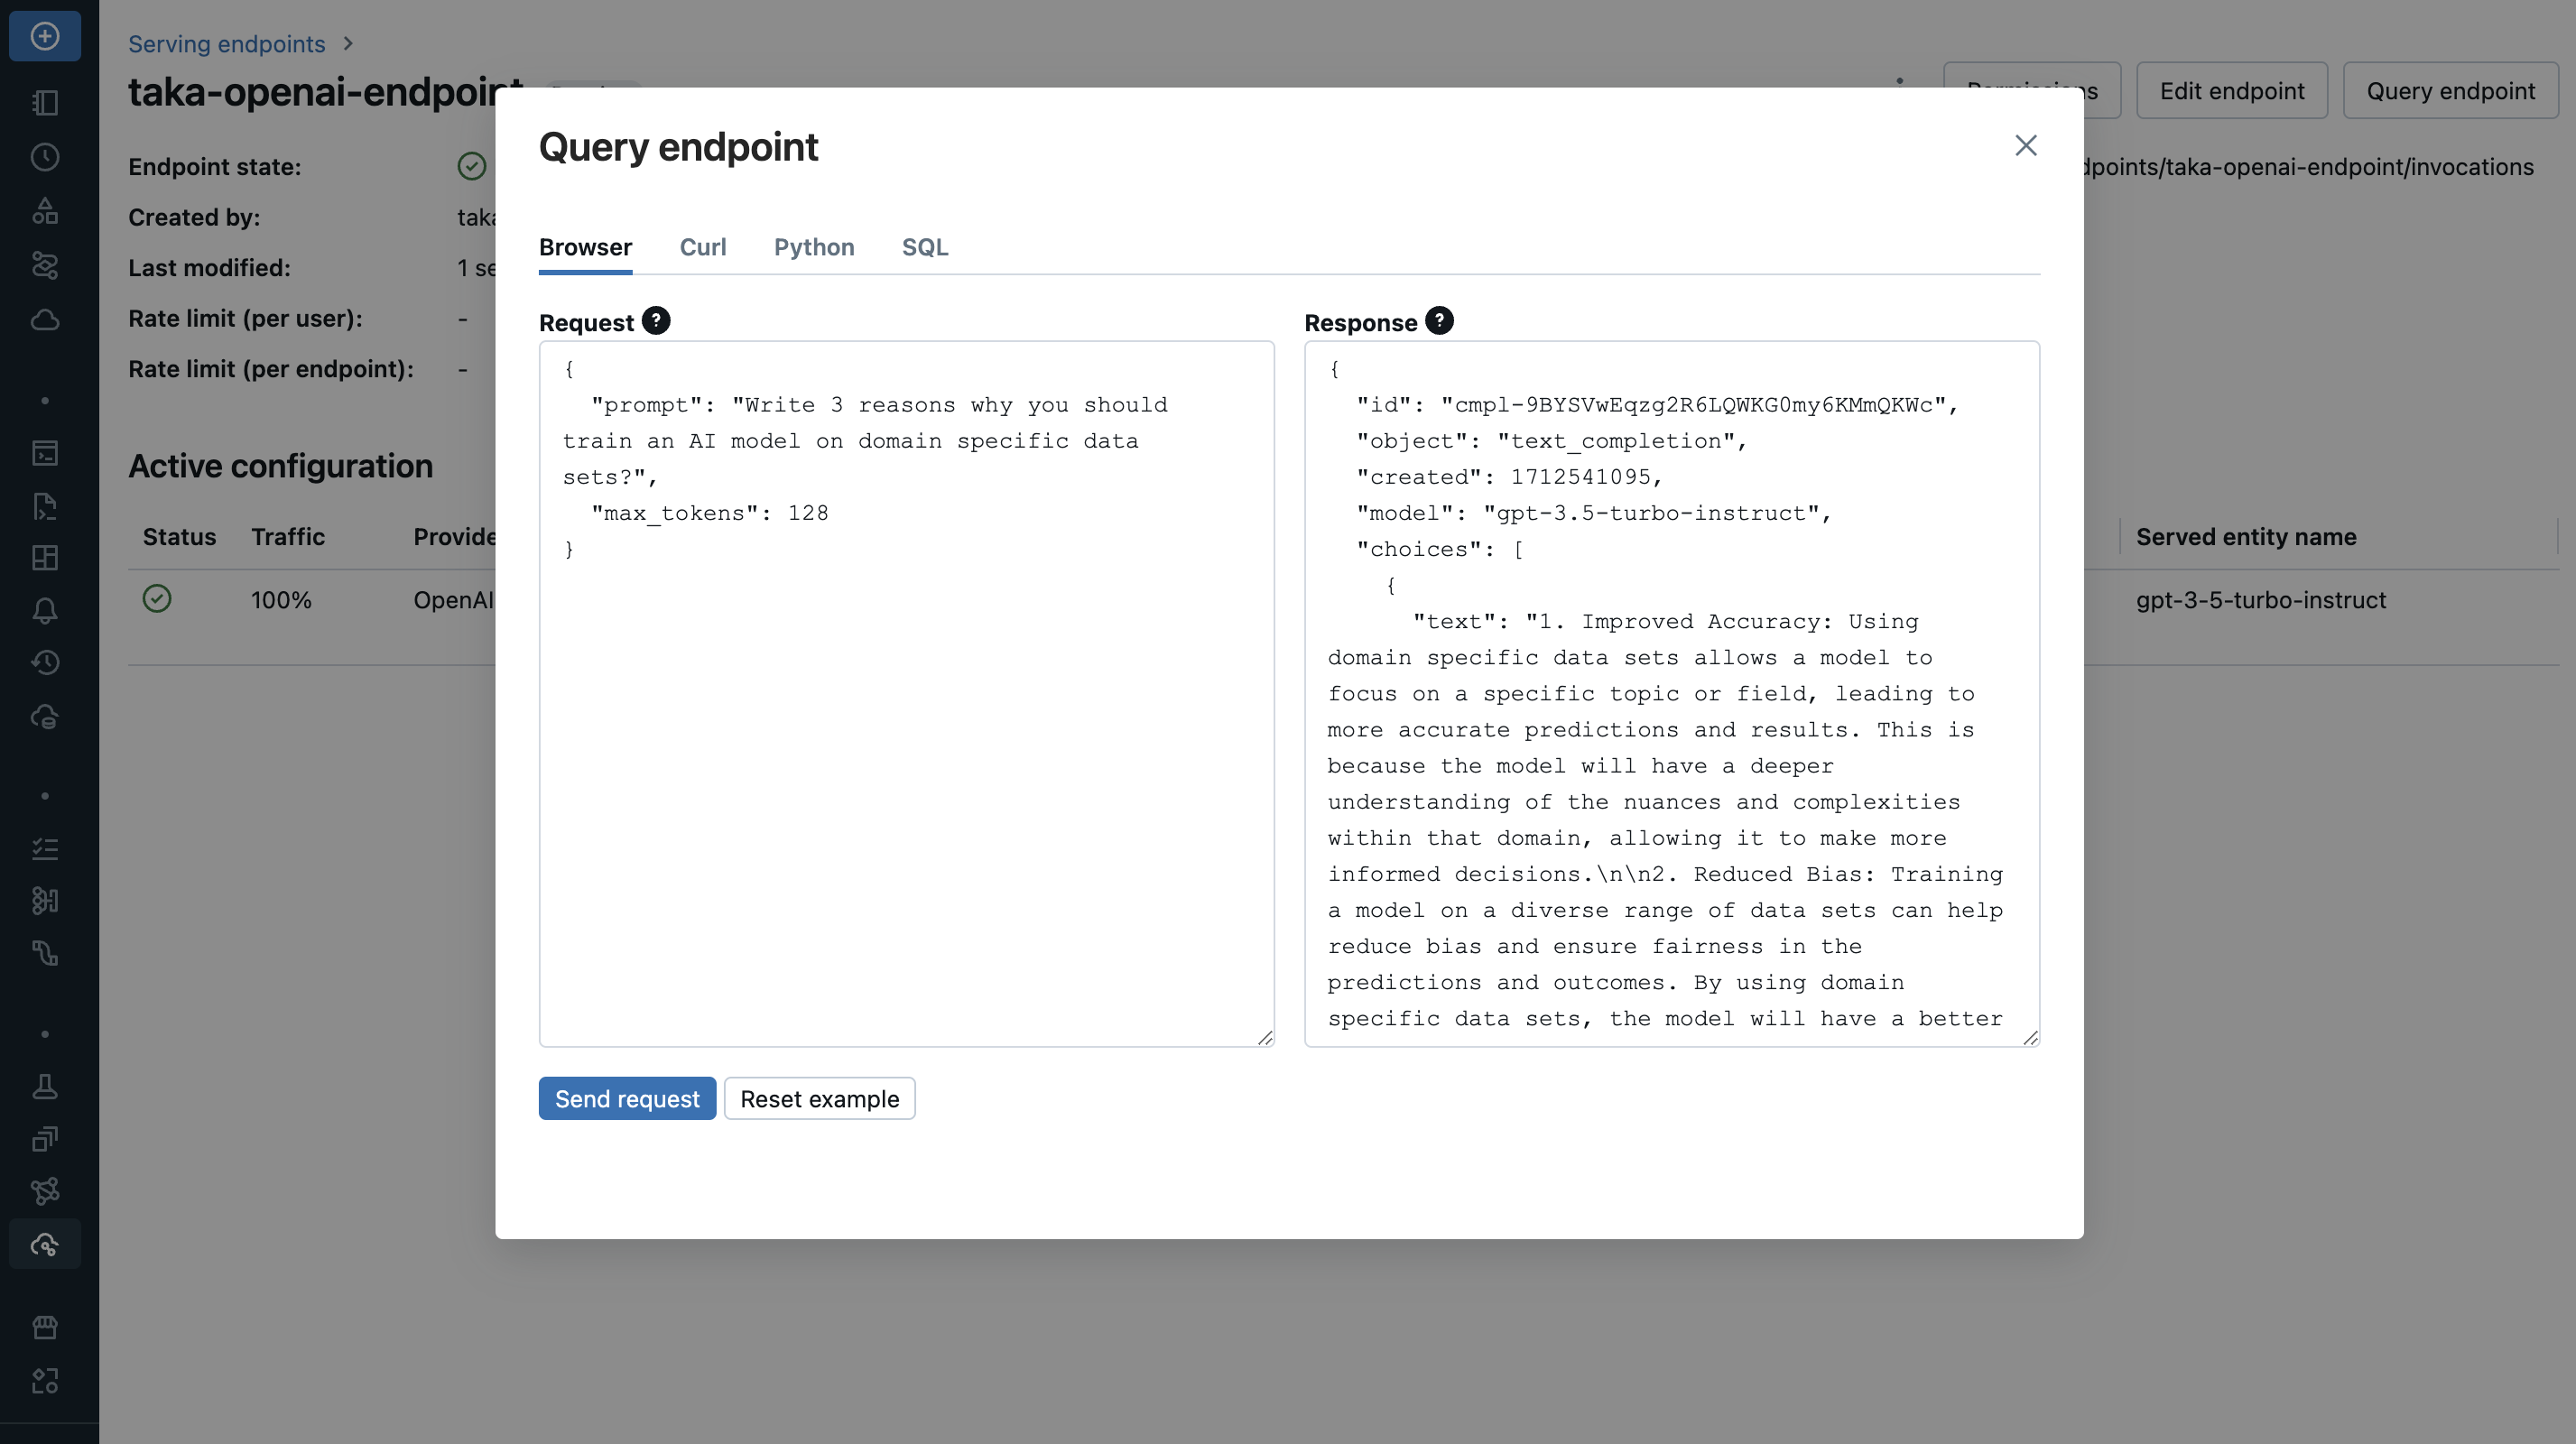Open SQL Editor icon in sidebar

point(45,453)
